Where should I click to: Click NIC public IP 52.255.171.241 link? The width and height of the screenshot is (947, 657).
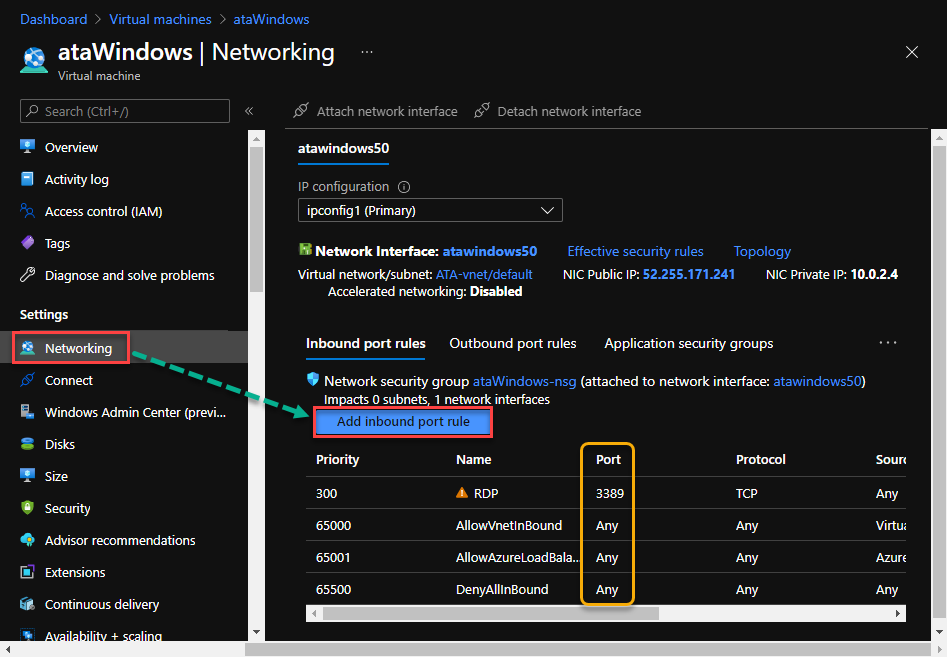coord(689,275)
